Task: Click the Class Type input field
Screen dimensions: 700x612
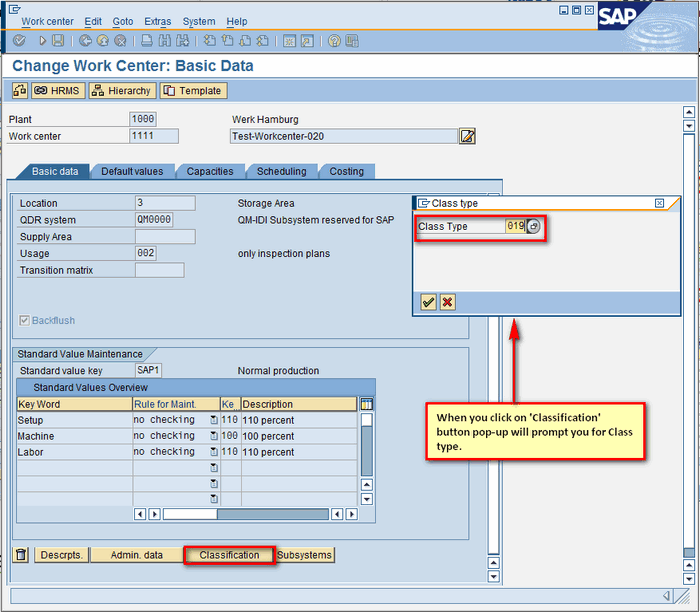Action: 514,227
